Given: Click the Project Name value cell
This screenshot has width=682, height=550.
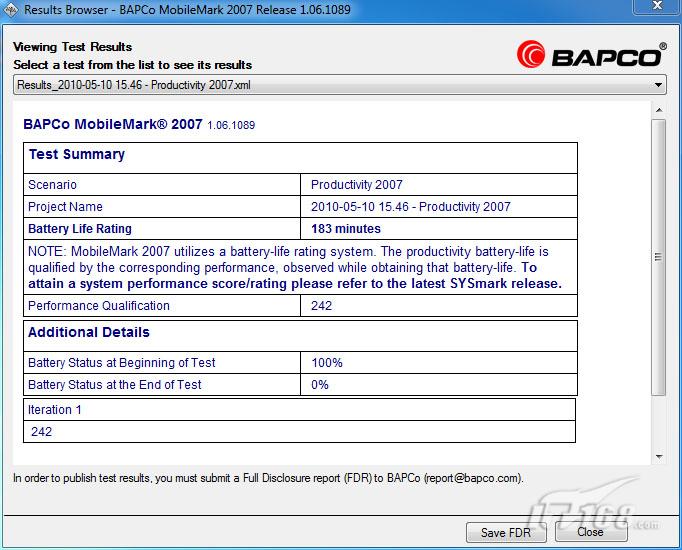Looking at the screenshot, I should coord(439,207).
